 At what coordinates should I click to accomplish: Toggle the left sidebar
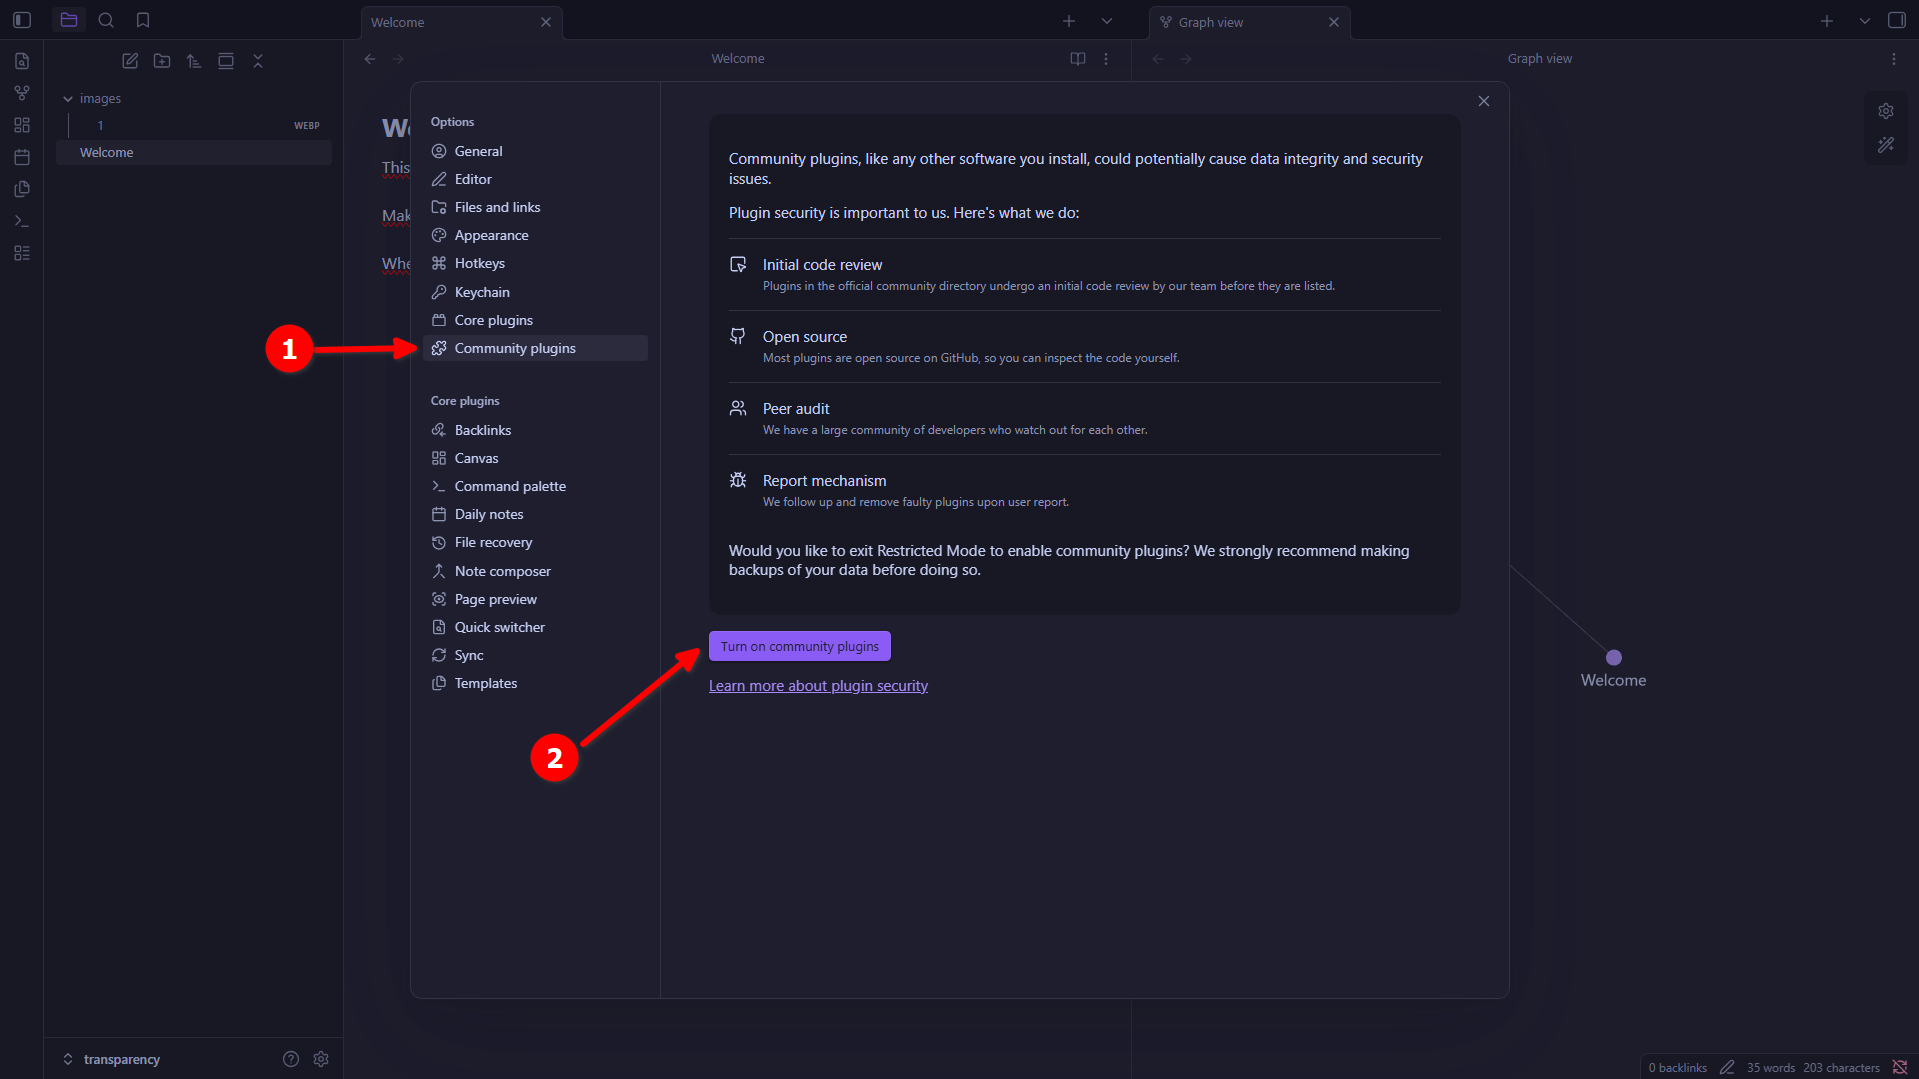point(22,20)
